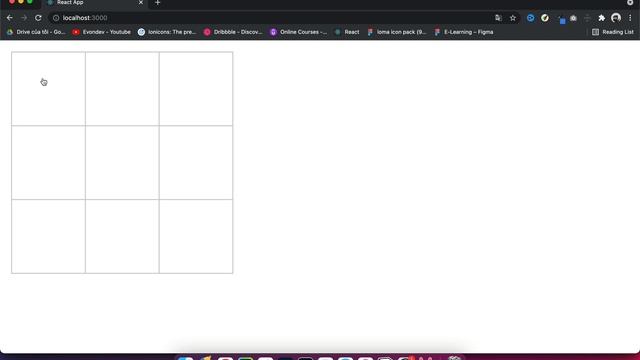Mark the bottom-middle board cell
The image size is (640, 360).
tap(122, 236)
